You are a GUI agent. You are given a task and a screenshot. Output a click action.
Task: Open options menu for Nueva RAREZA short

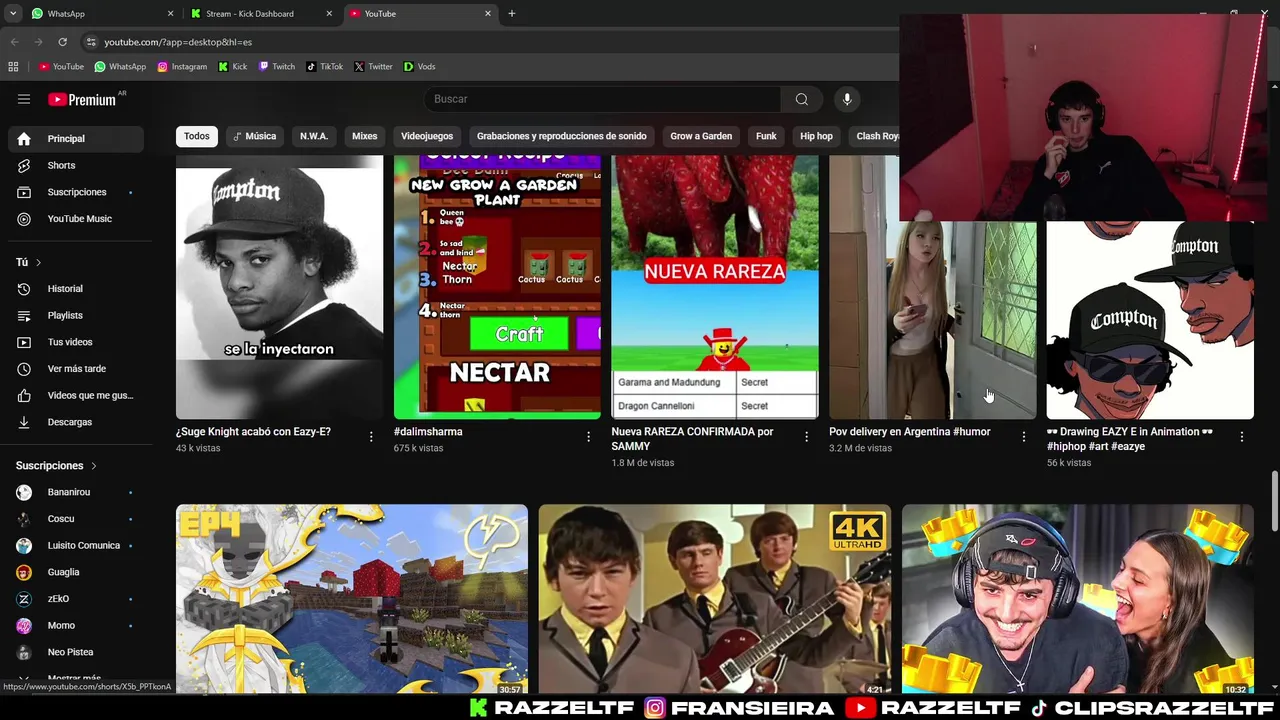(x=806, y=436)
